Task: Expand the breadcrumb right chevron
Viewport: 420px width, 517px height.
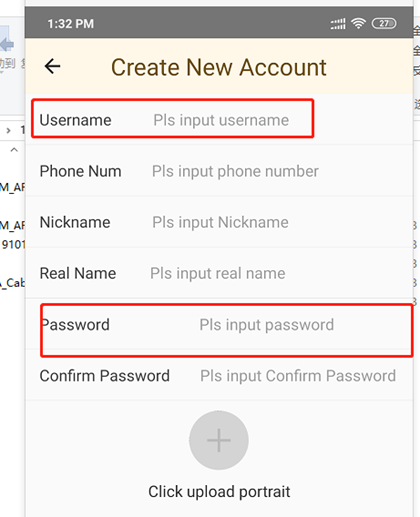Action: (x=8, y=130)
